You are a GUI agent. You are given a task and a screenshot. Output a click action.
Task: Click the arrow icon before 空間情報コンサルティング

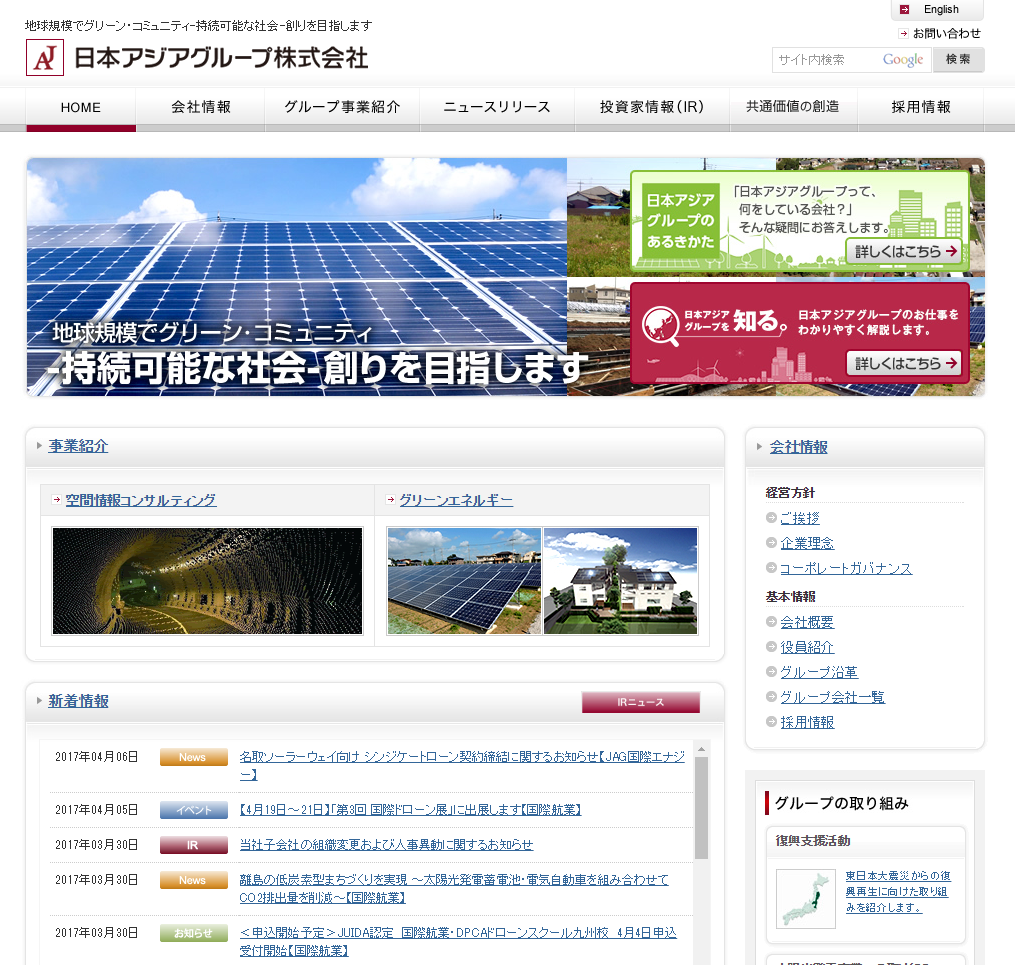coord(57,500)
